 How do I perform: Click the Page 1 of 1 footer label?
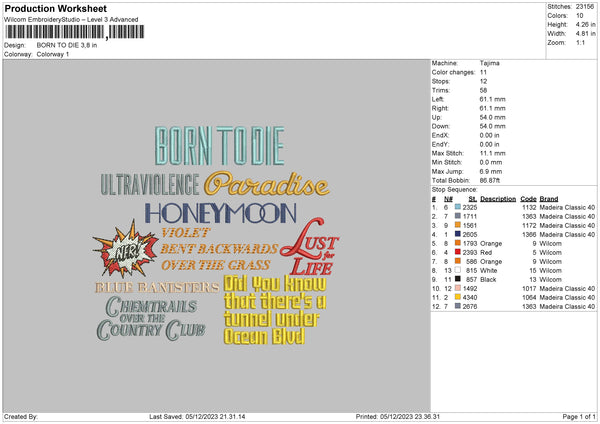(579, 416)
